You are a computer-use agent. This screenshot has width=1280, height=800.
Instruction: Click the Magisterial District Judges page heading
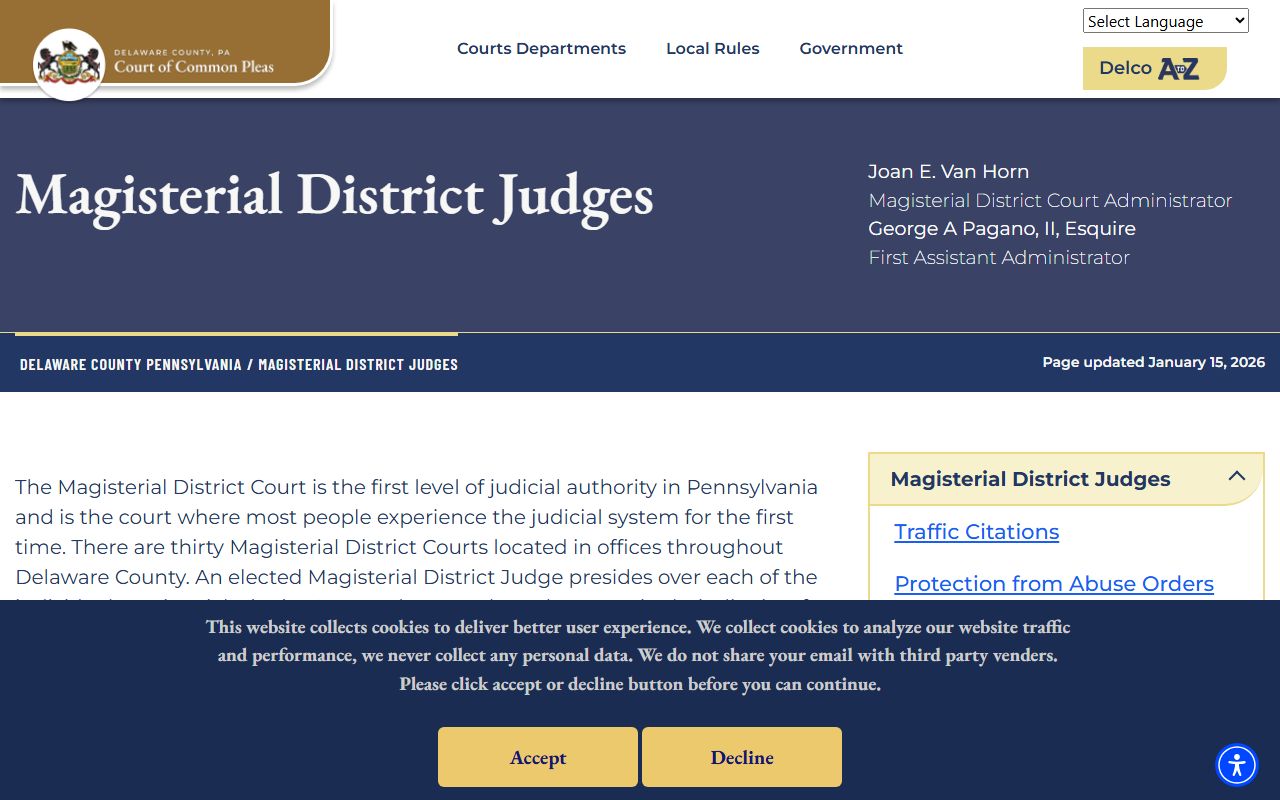point(335,196)
